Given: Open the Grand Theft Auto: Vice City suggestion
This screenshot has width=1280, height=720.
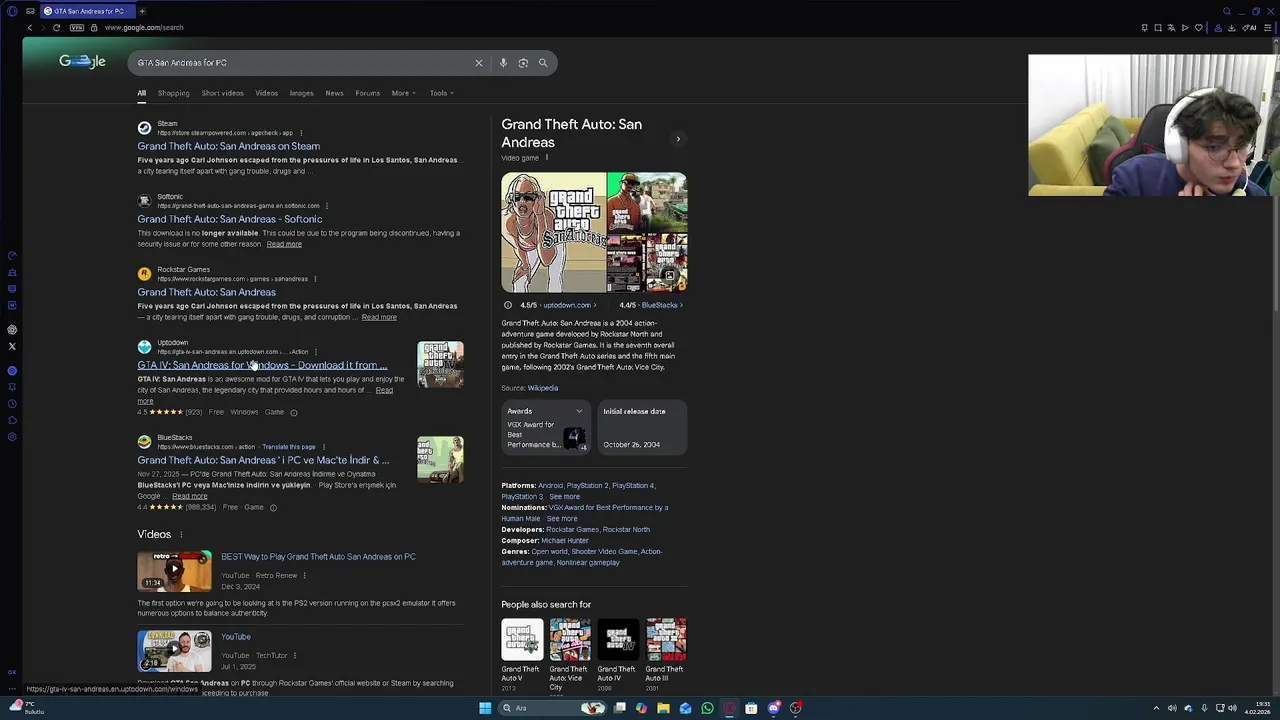Looking at the screenshot, I should [x=569, y=655].
